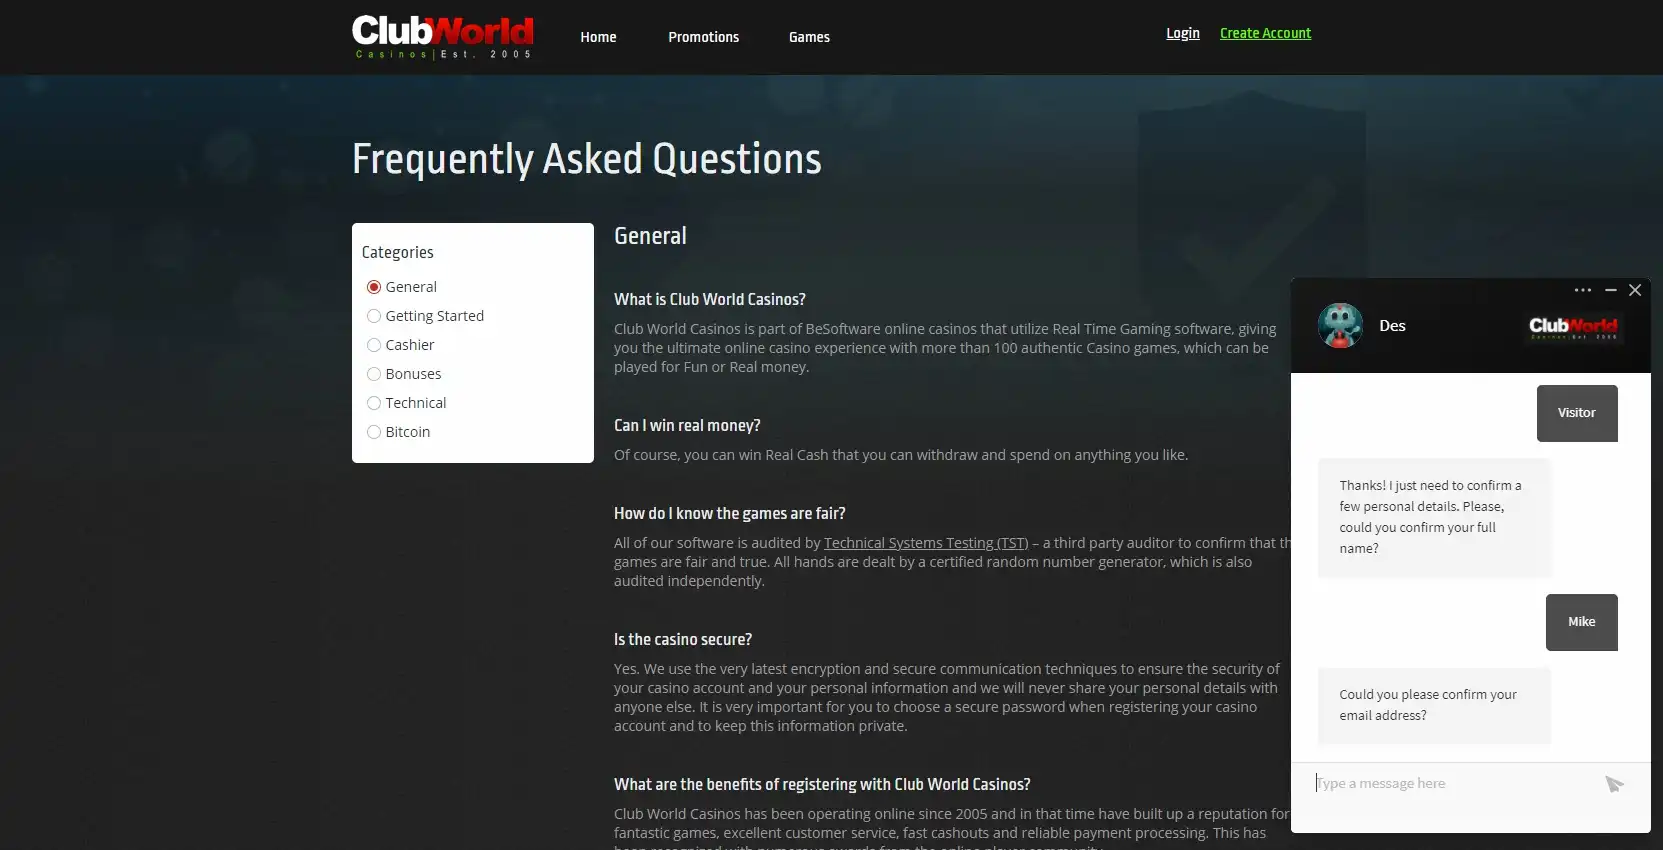Open the Games menu item
Screen dimensions: 1663x850
[x=809, y=37]
